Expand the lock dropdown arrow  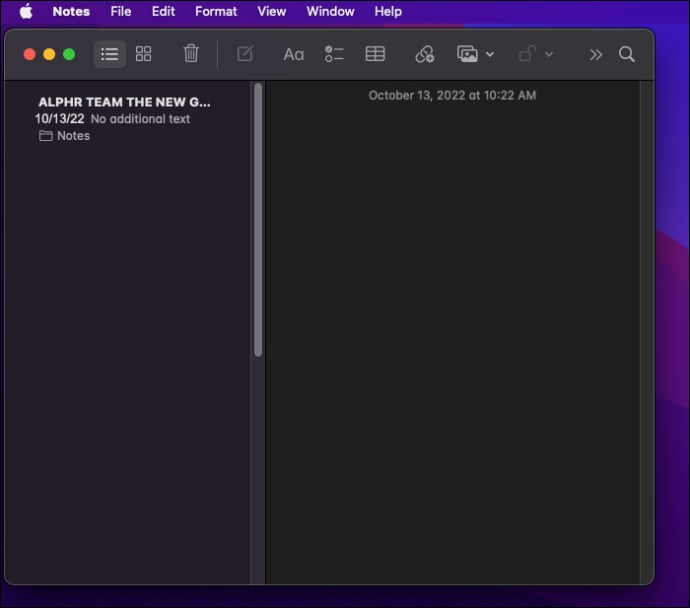[x=549, y=55]
